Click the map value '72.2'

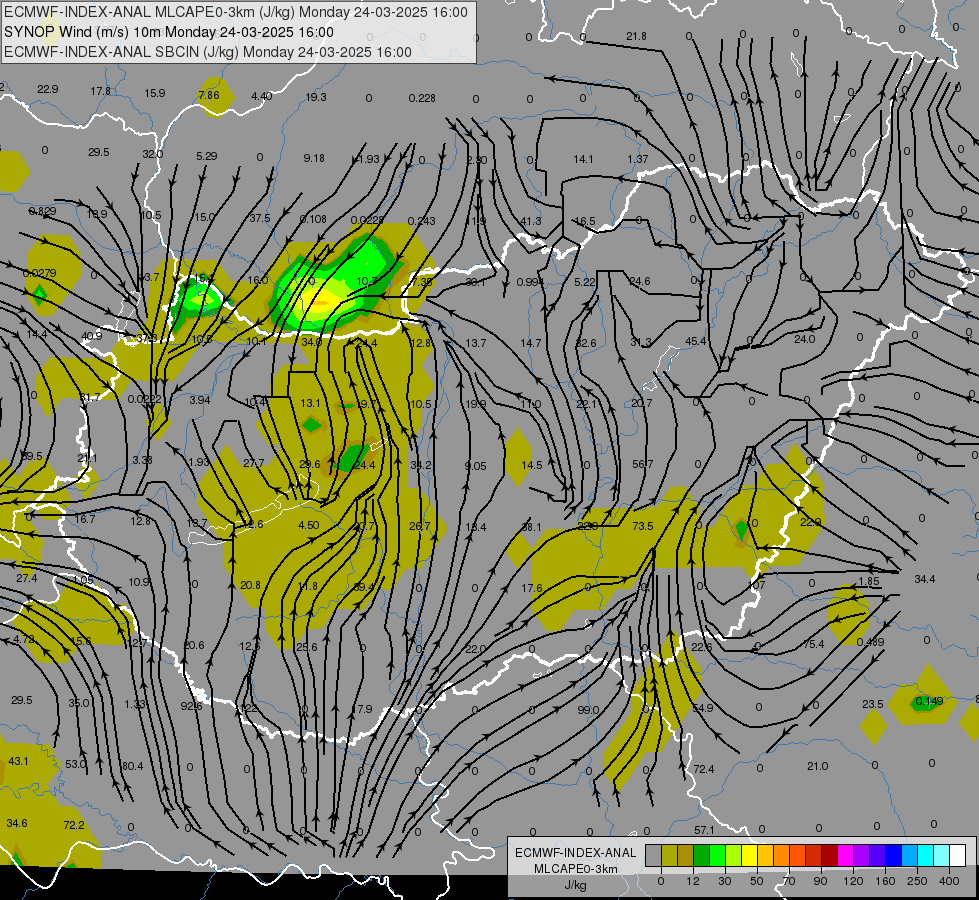[74, 825]
